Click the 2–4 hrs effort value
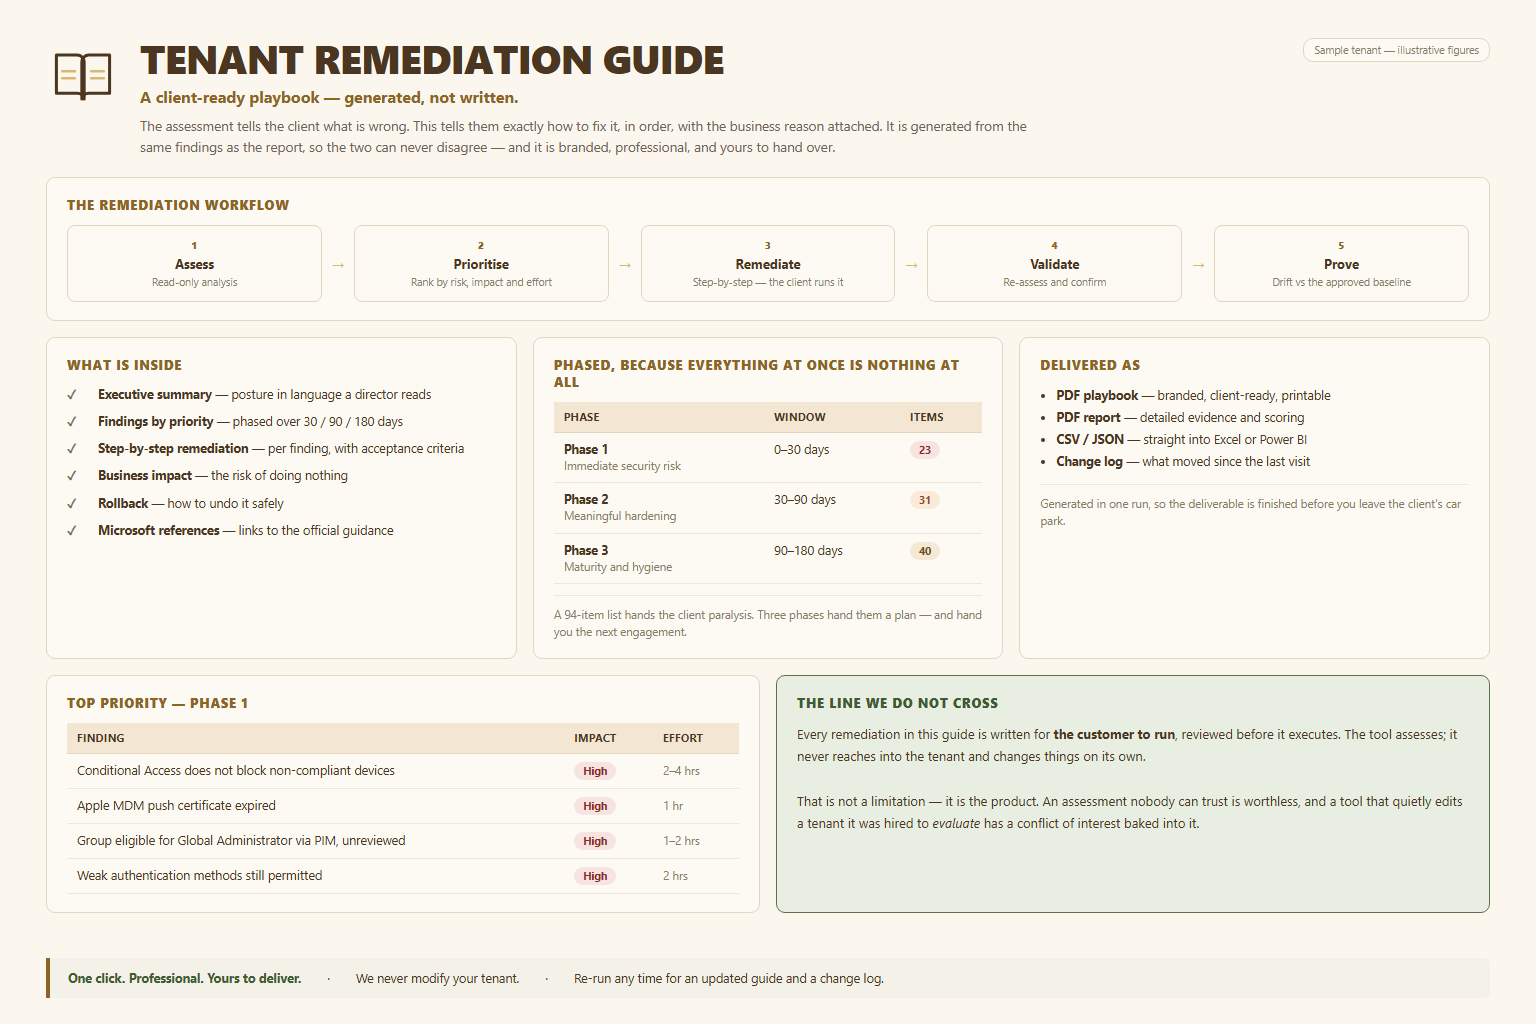 coord(681,771)
